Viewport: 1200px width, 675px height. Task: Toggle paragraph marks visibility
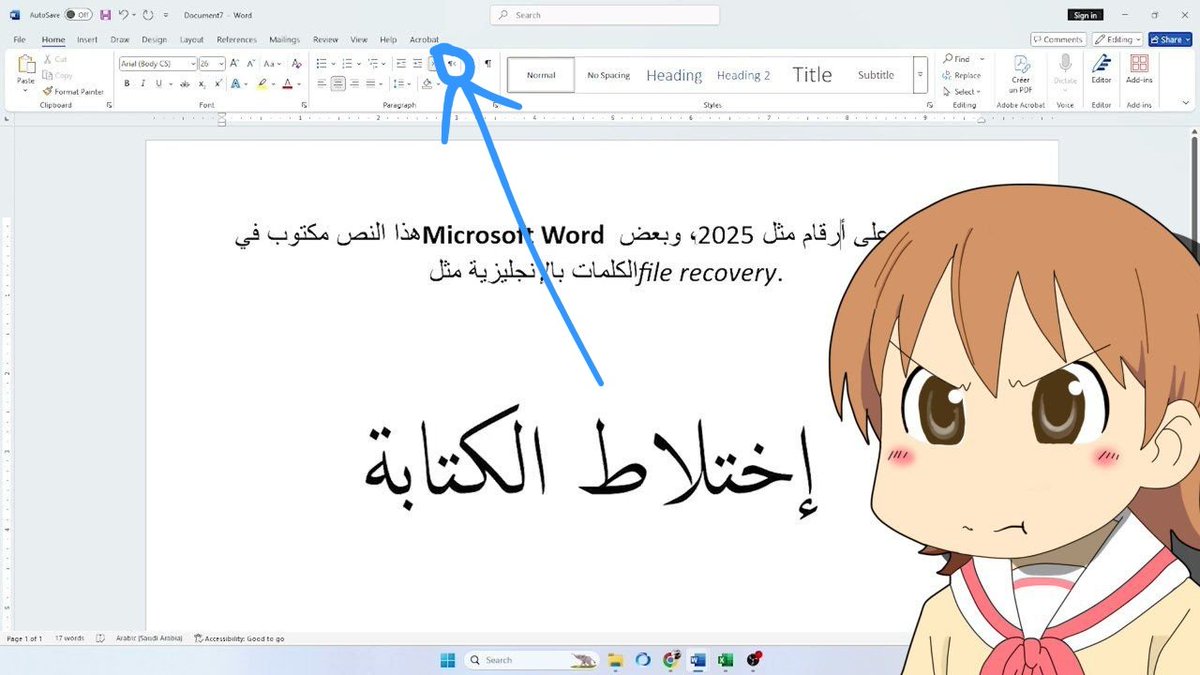click(487, 64)
